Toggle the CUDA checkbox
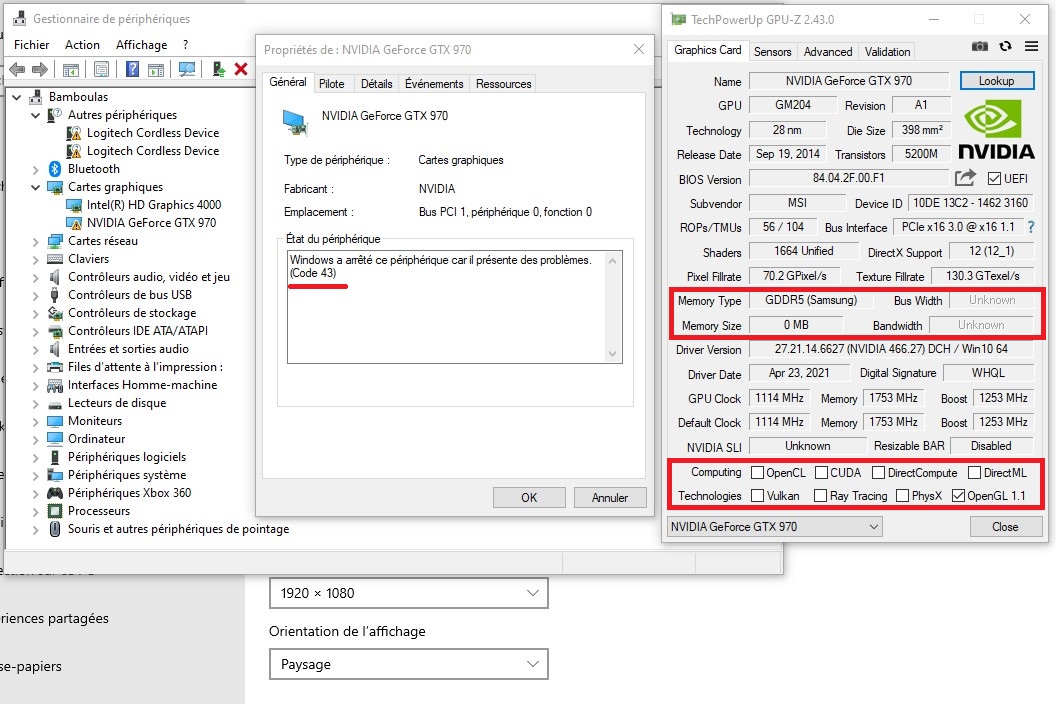 tap(821, 473)
